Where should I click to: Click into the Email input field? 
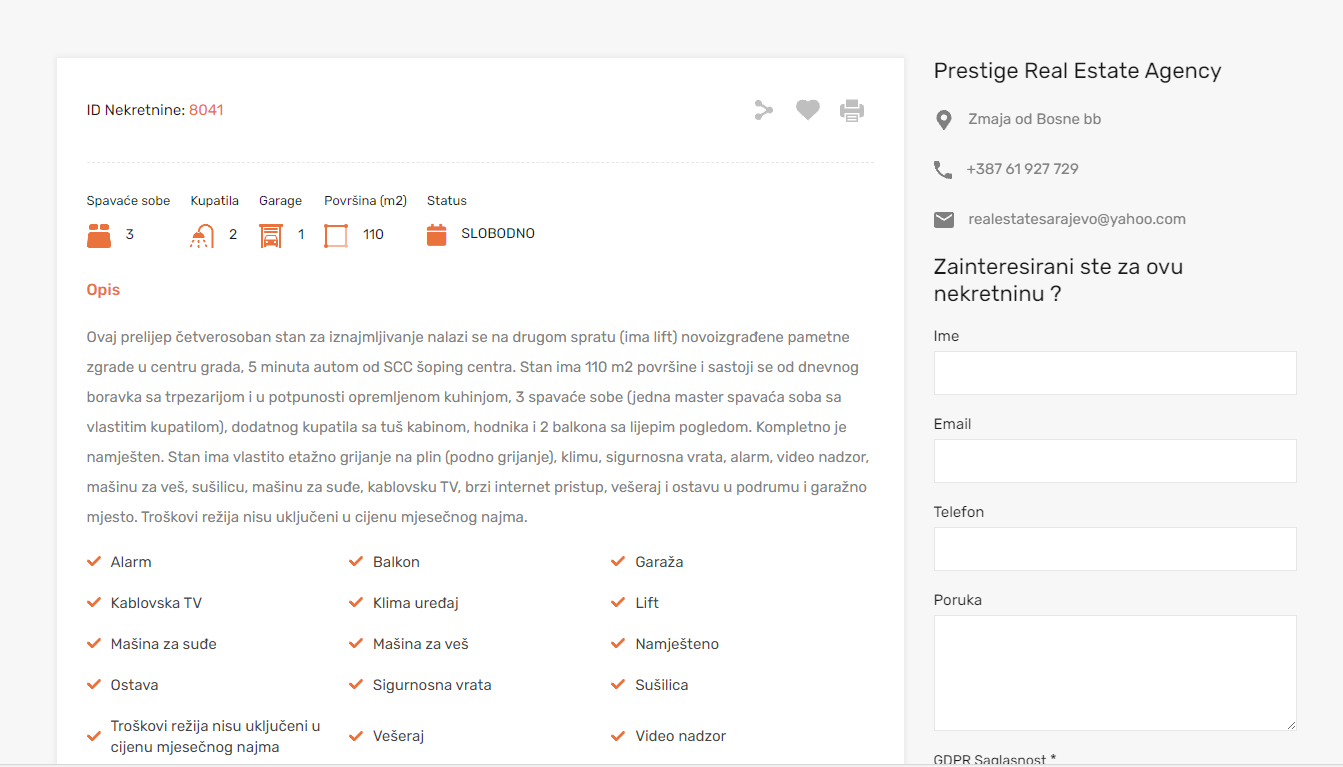click(1115, 461)
